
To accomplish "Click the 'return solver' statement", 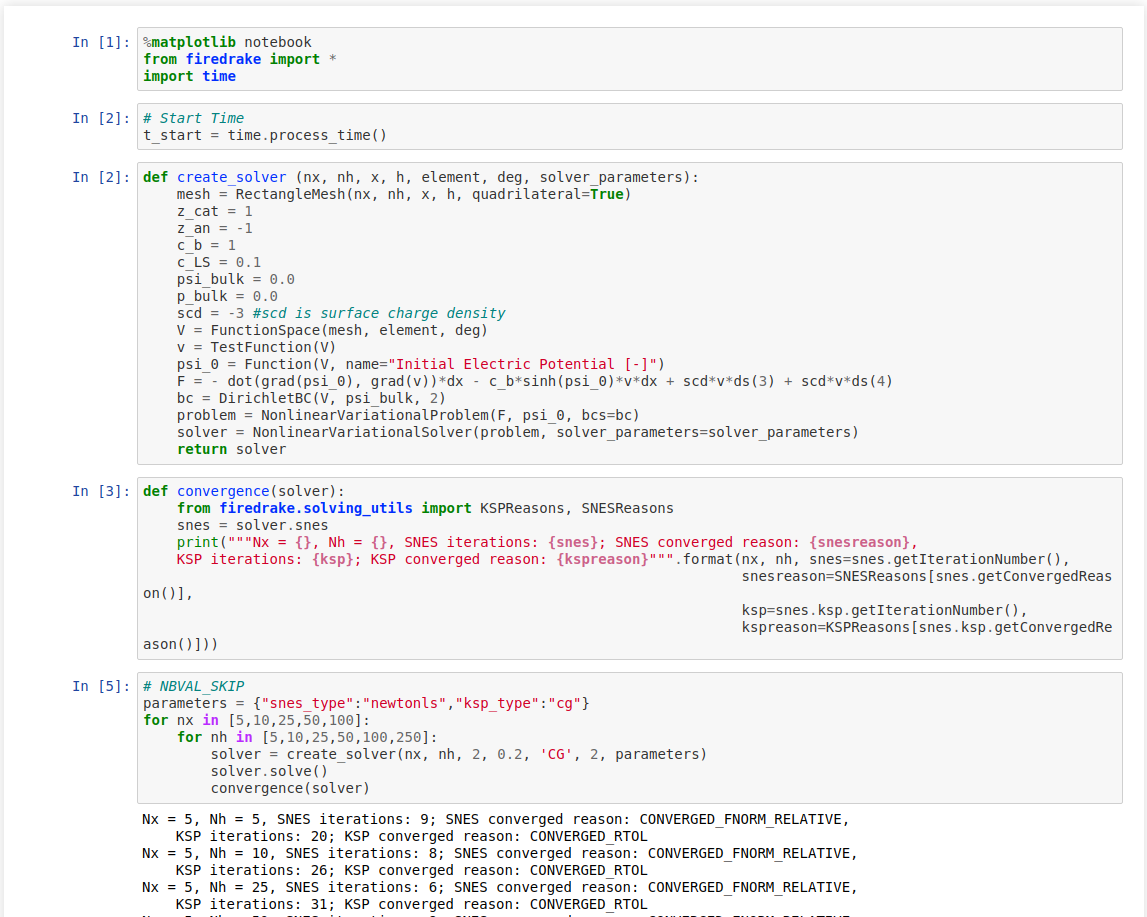I will 231,449.
